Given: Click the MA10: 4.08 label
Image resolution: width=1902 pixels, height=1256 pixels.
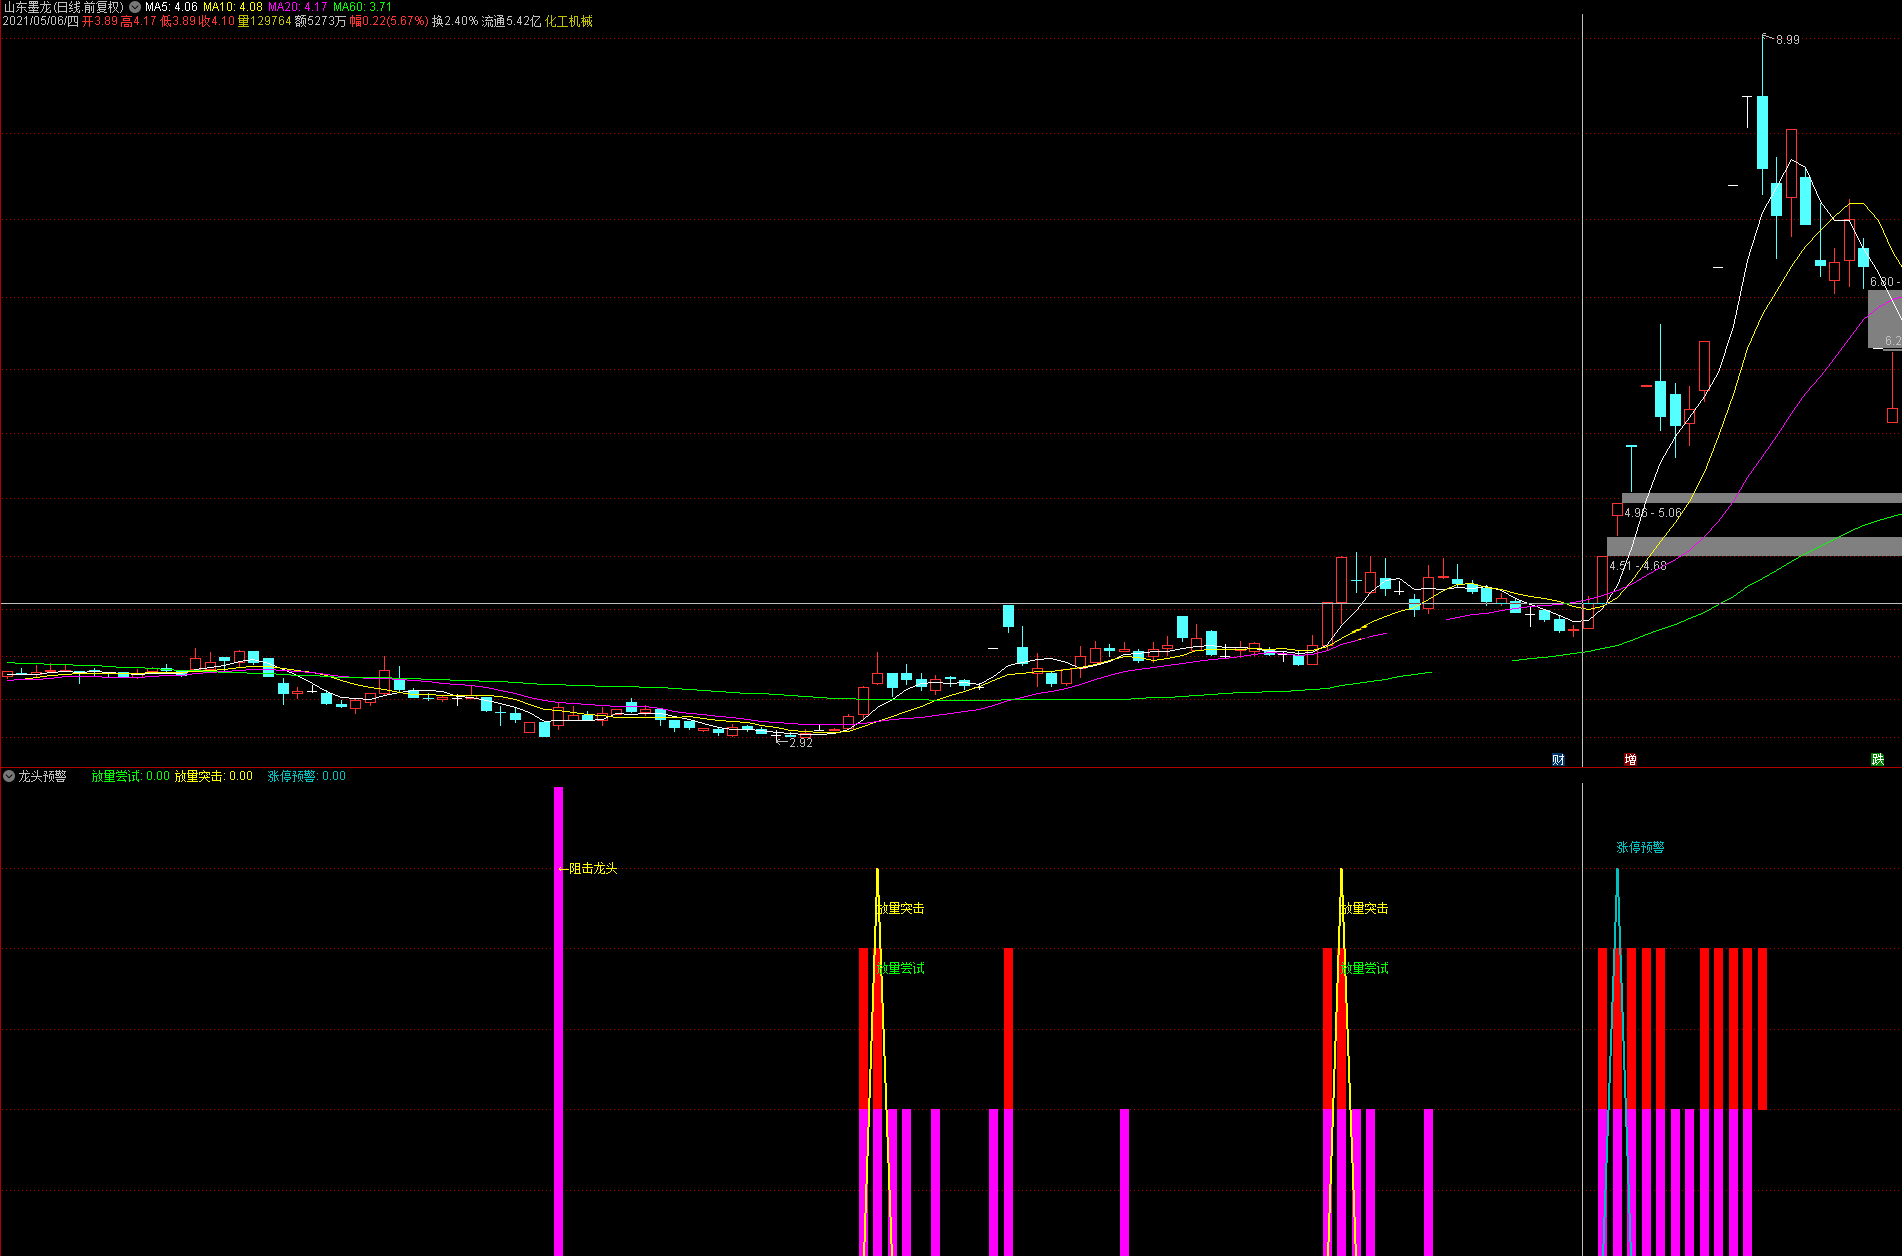Looking at the screenshot, I should coord(233,7).
